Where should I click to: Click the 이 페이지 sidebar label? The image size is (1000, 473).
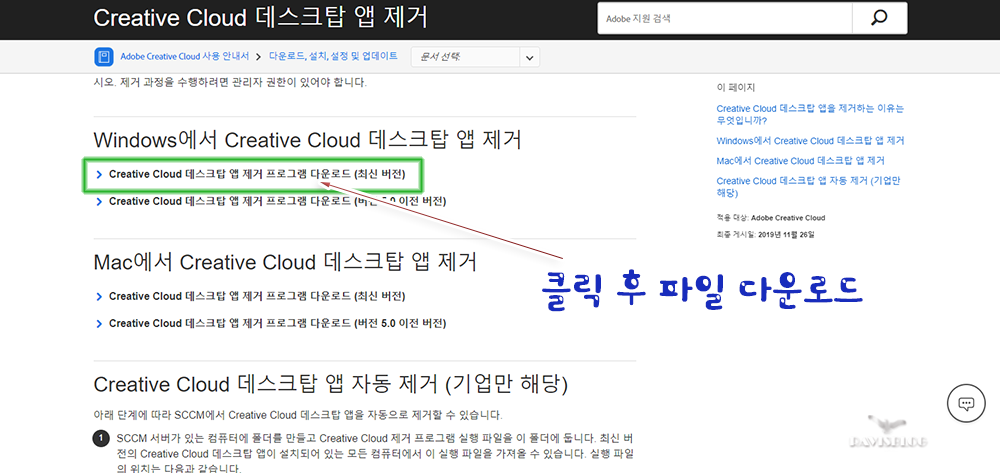point(735,87)
